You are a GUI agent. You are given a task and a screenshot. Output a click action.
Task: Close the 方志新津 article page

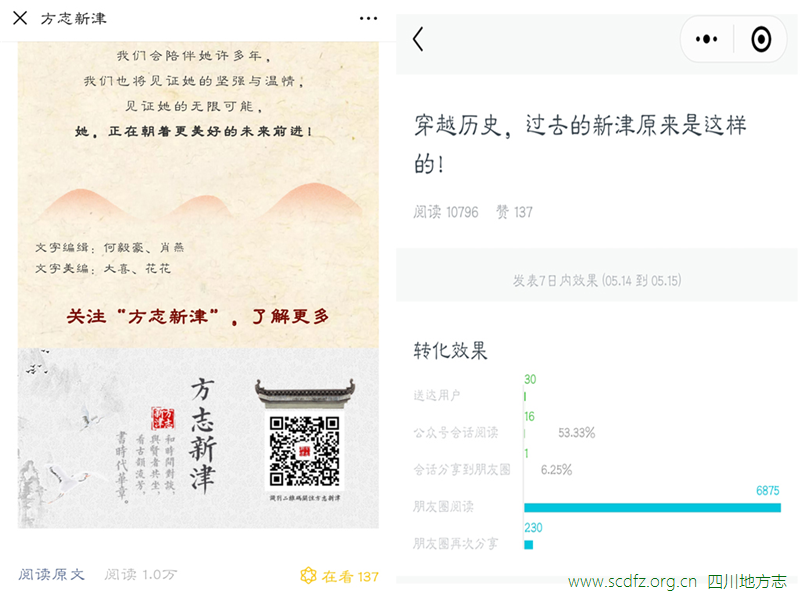(x=20, y=18)
